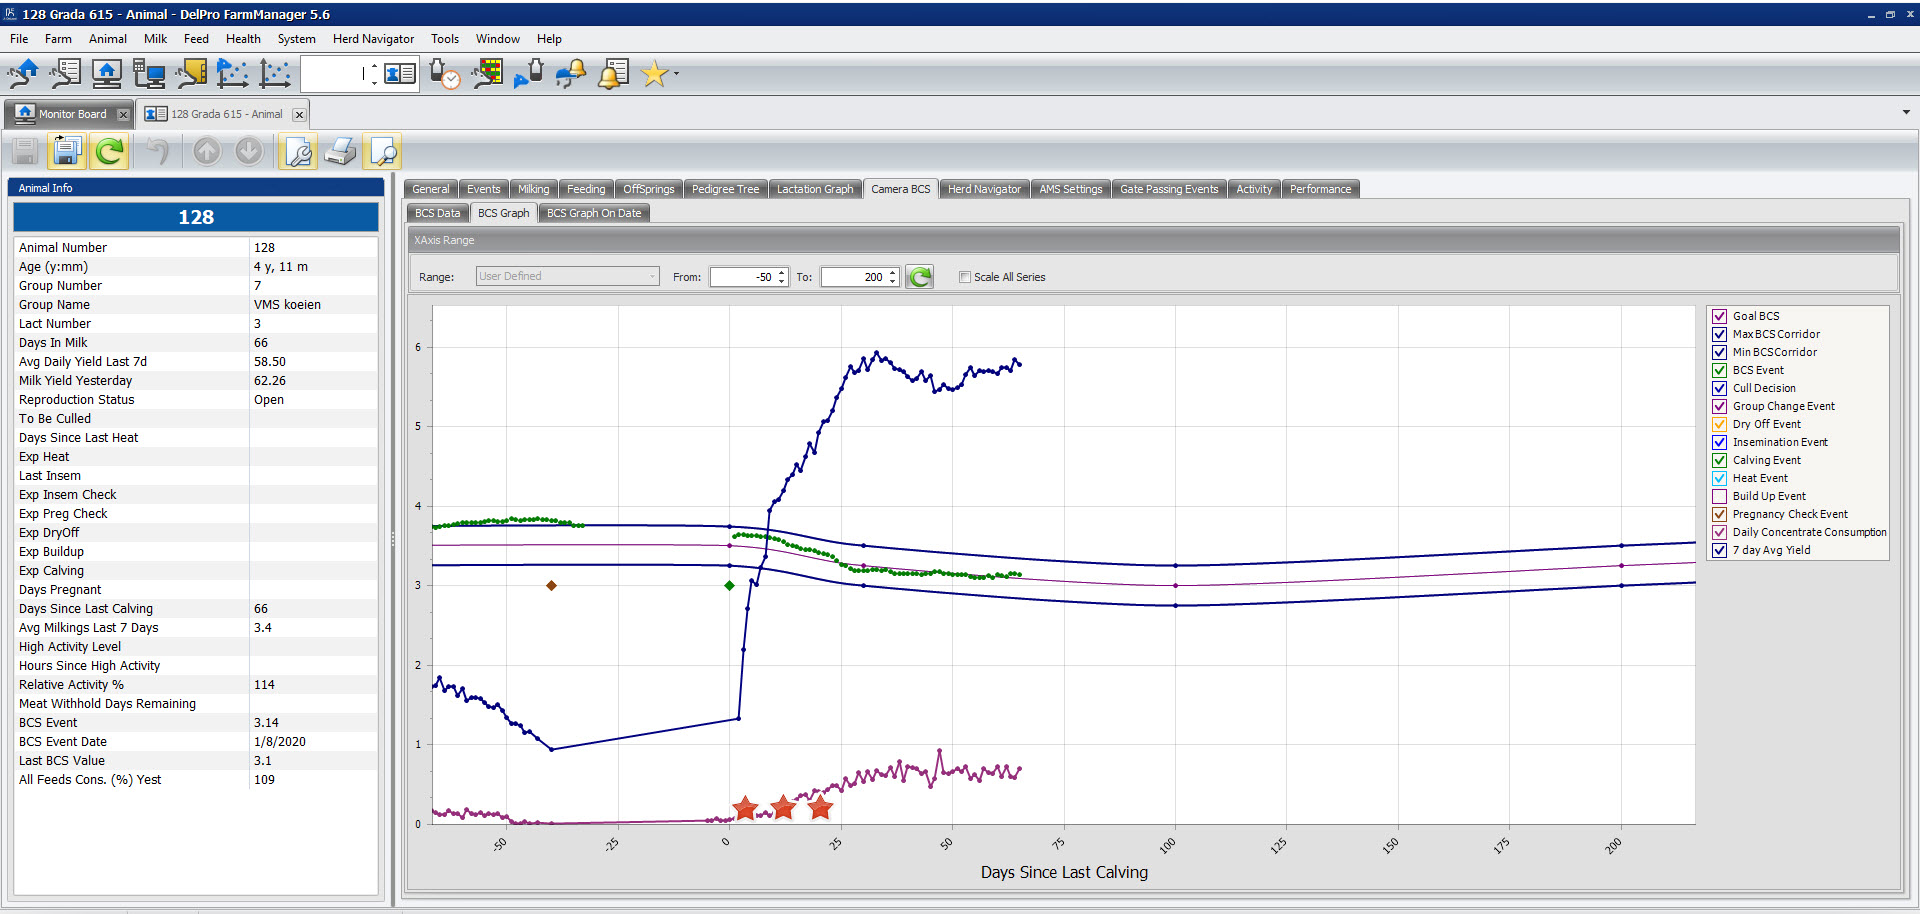Switch to the Lactation Graph tab
Screen dimensions: 1920x914
(814, 189)
